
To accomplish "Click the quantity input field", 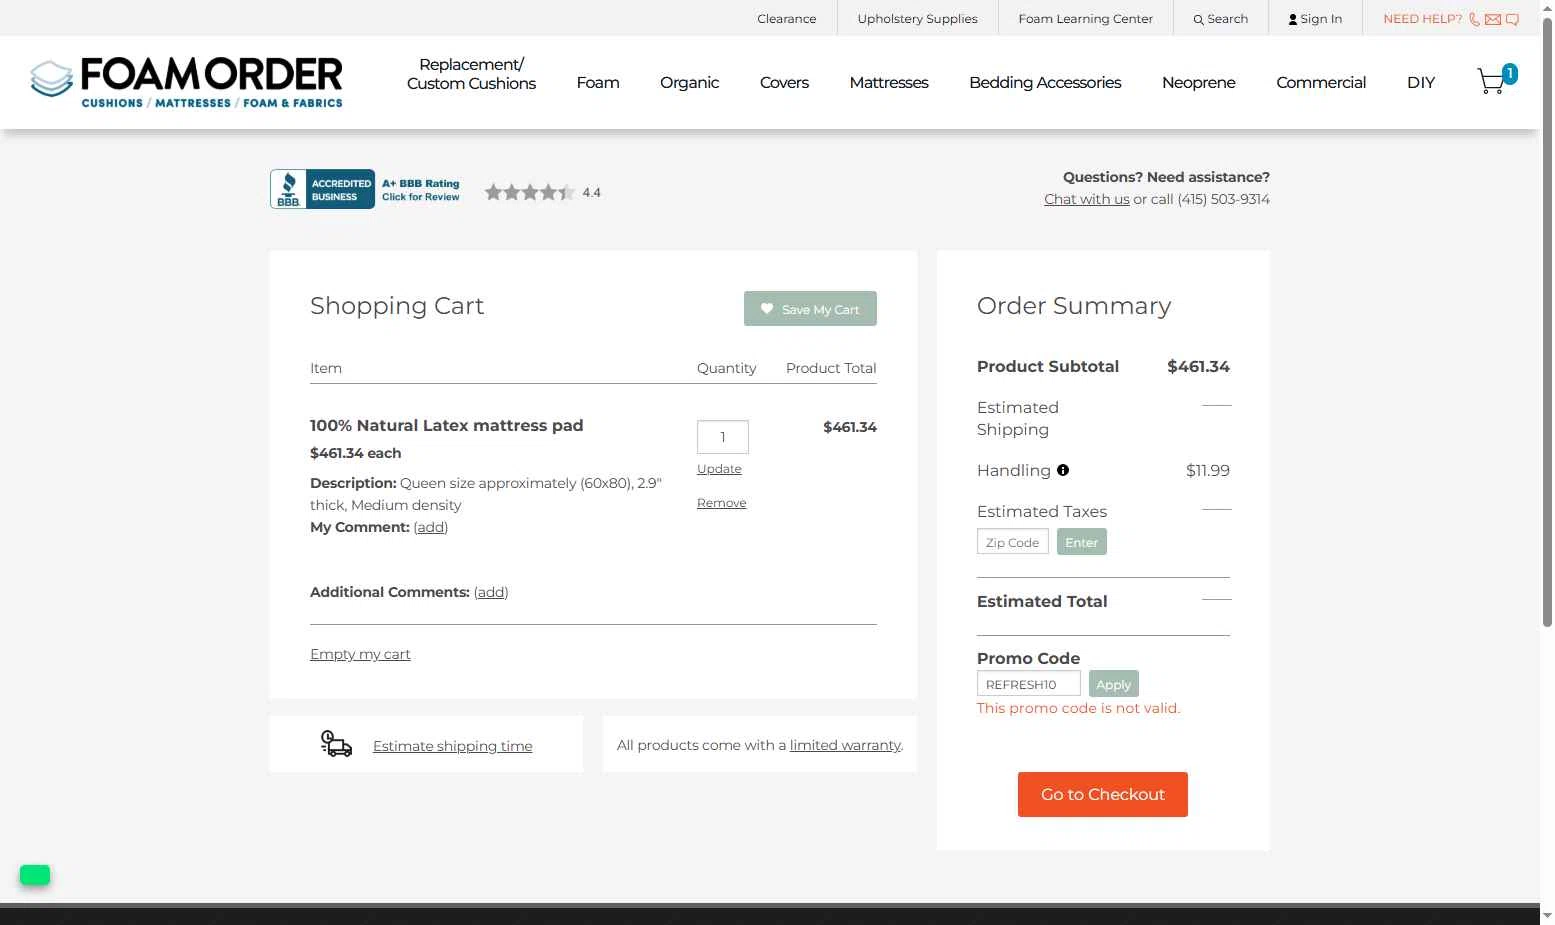I will coord(723,437).
